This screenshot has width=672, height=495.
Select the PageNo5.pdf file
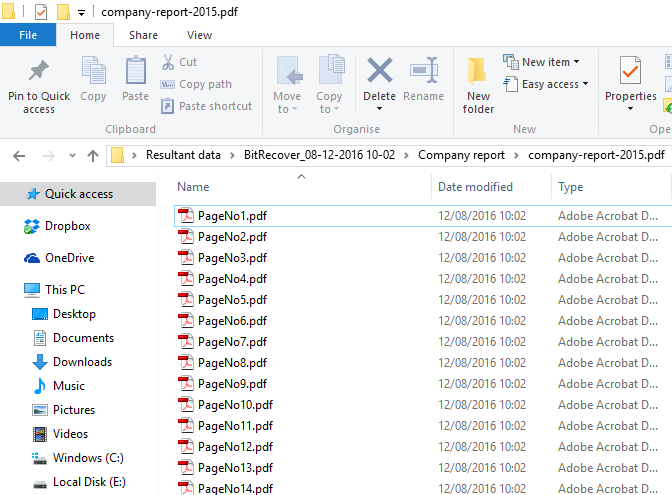pyautogui.click(x=232, y=300)
